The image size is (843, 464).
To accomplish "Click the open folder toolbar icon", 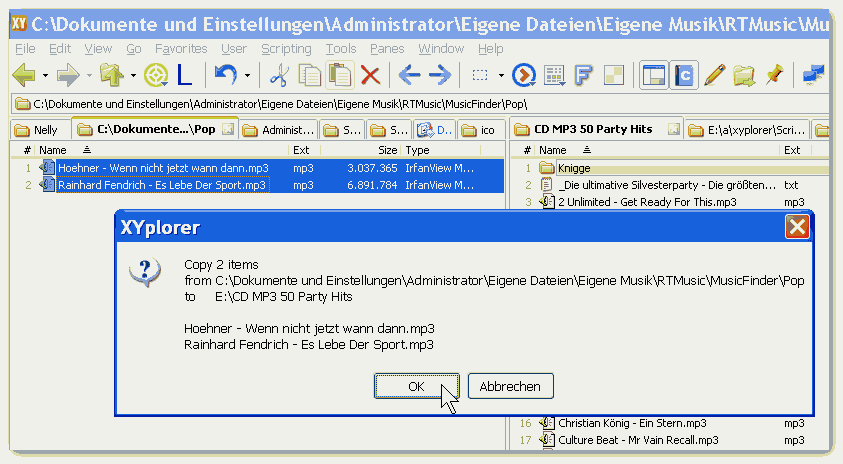I will click(744, 75).
